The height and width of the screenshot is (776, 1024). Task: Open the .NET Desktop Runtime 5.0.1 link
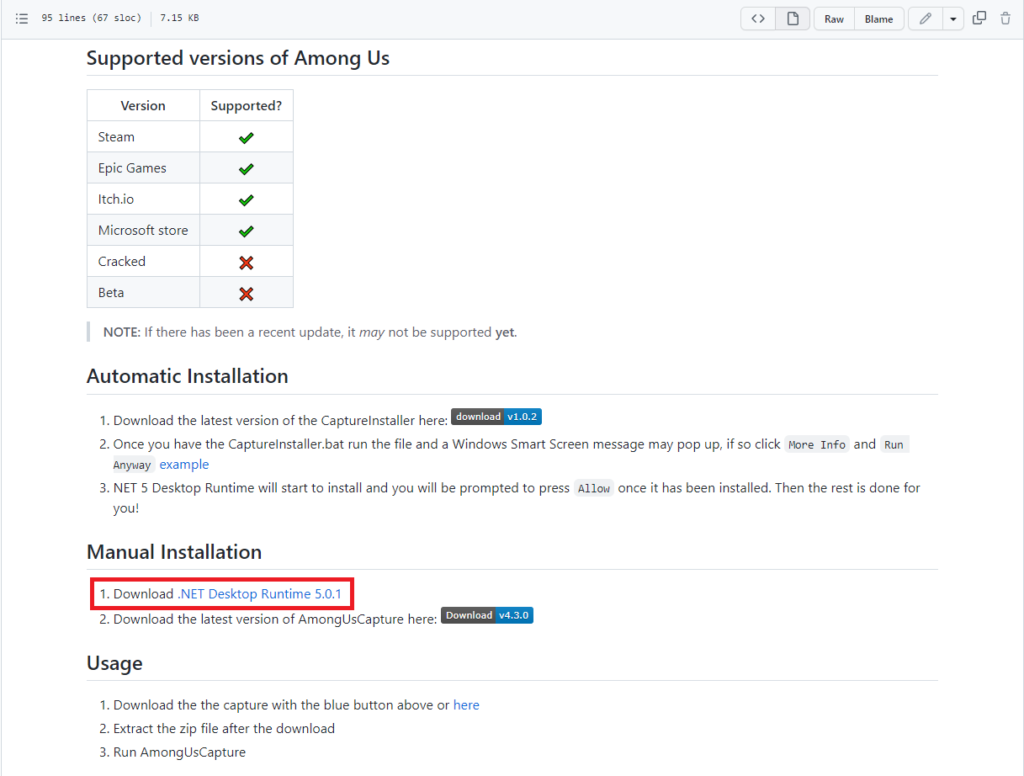(x=260, y=594)
